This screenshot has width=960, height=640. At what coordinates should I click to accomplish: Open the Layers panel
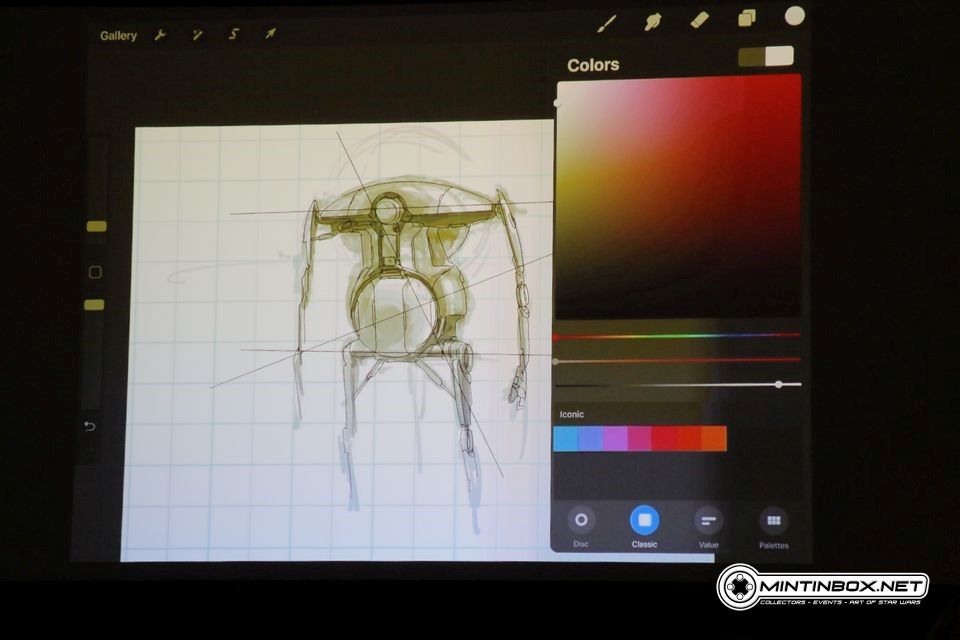(747, 18)
